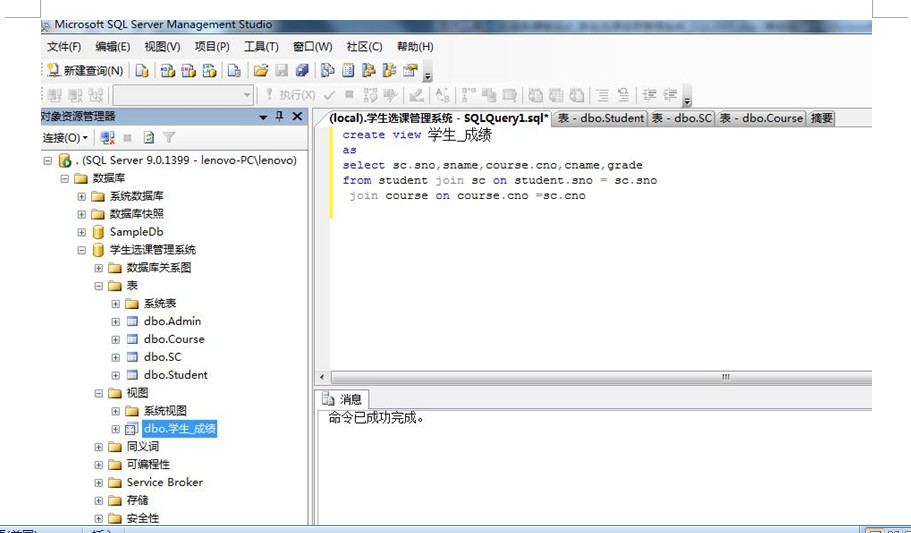Click the Refresh icon in Object Explorer
The image size is (911, 533).
(149, 138)
